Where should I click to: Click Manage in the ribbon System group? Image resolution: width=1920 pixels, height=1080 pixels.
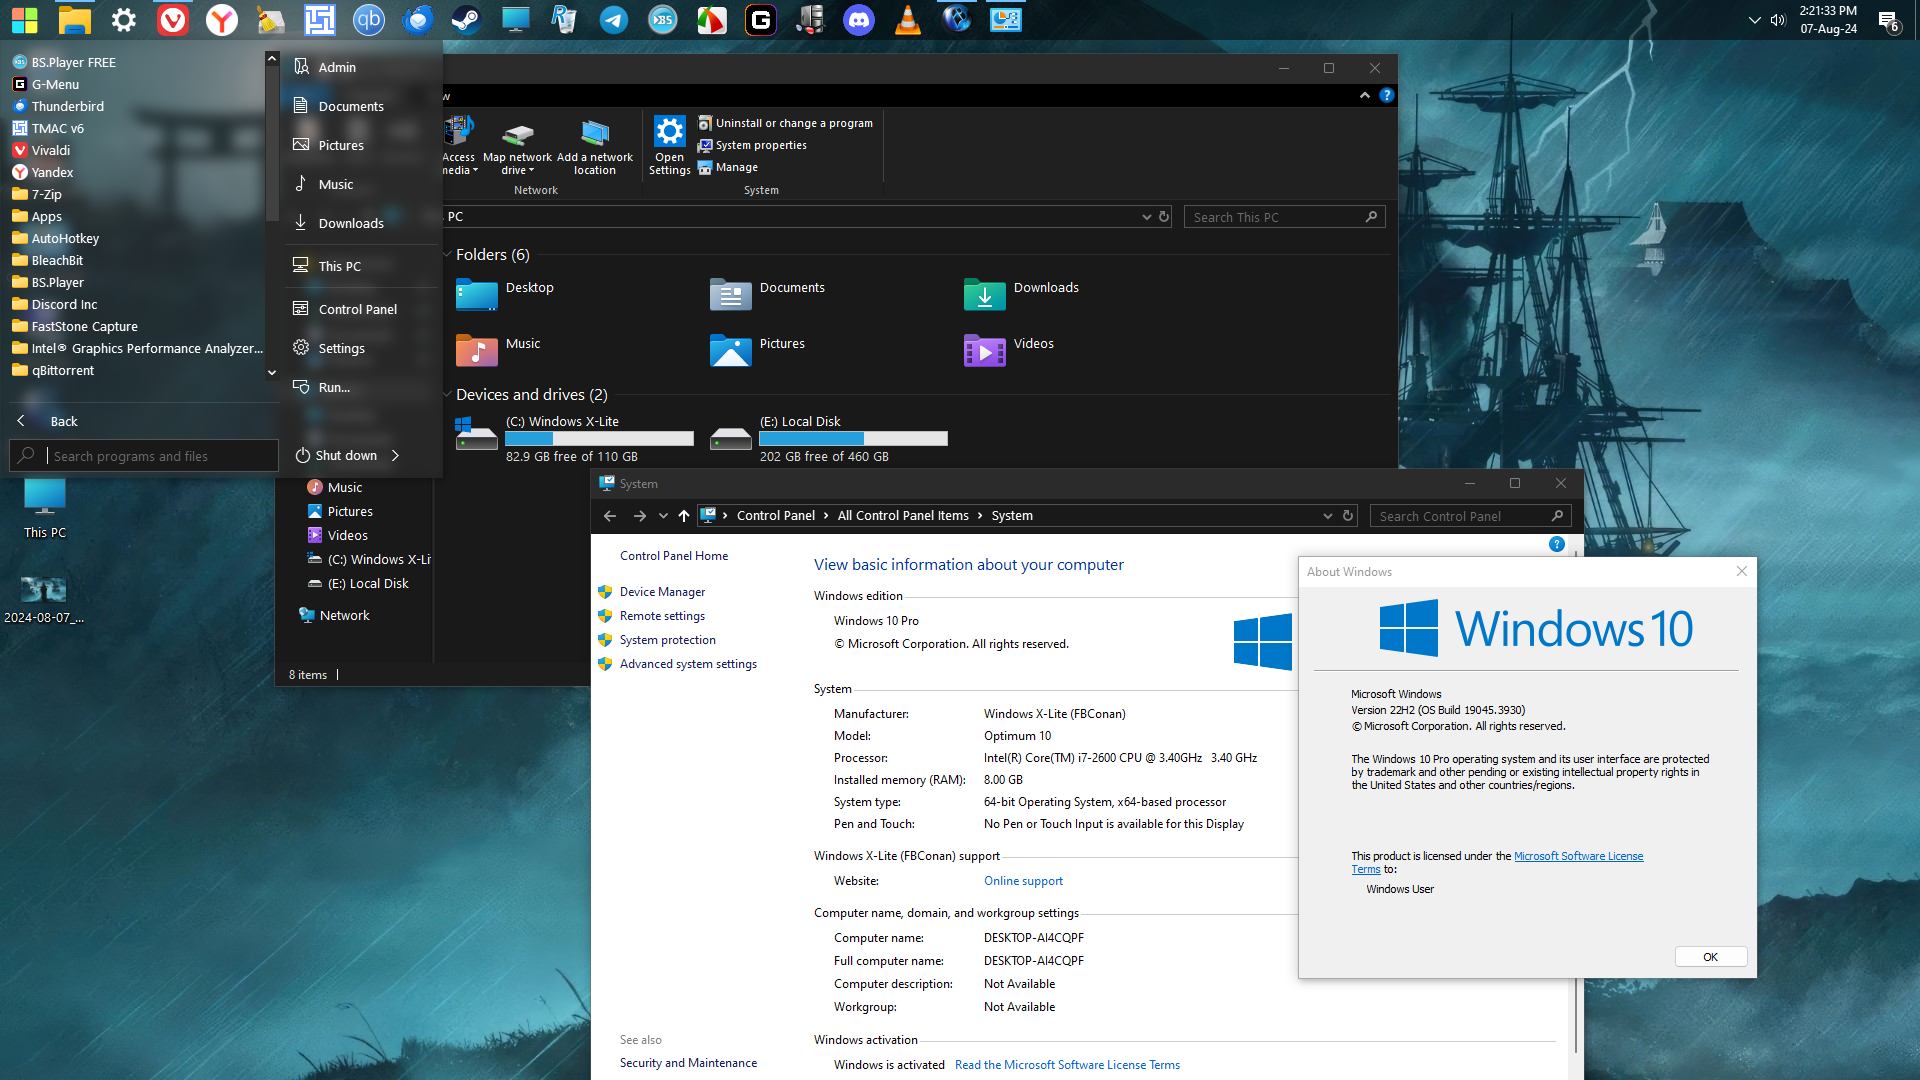pos(728,167)
